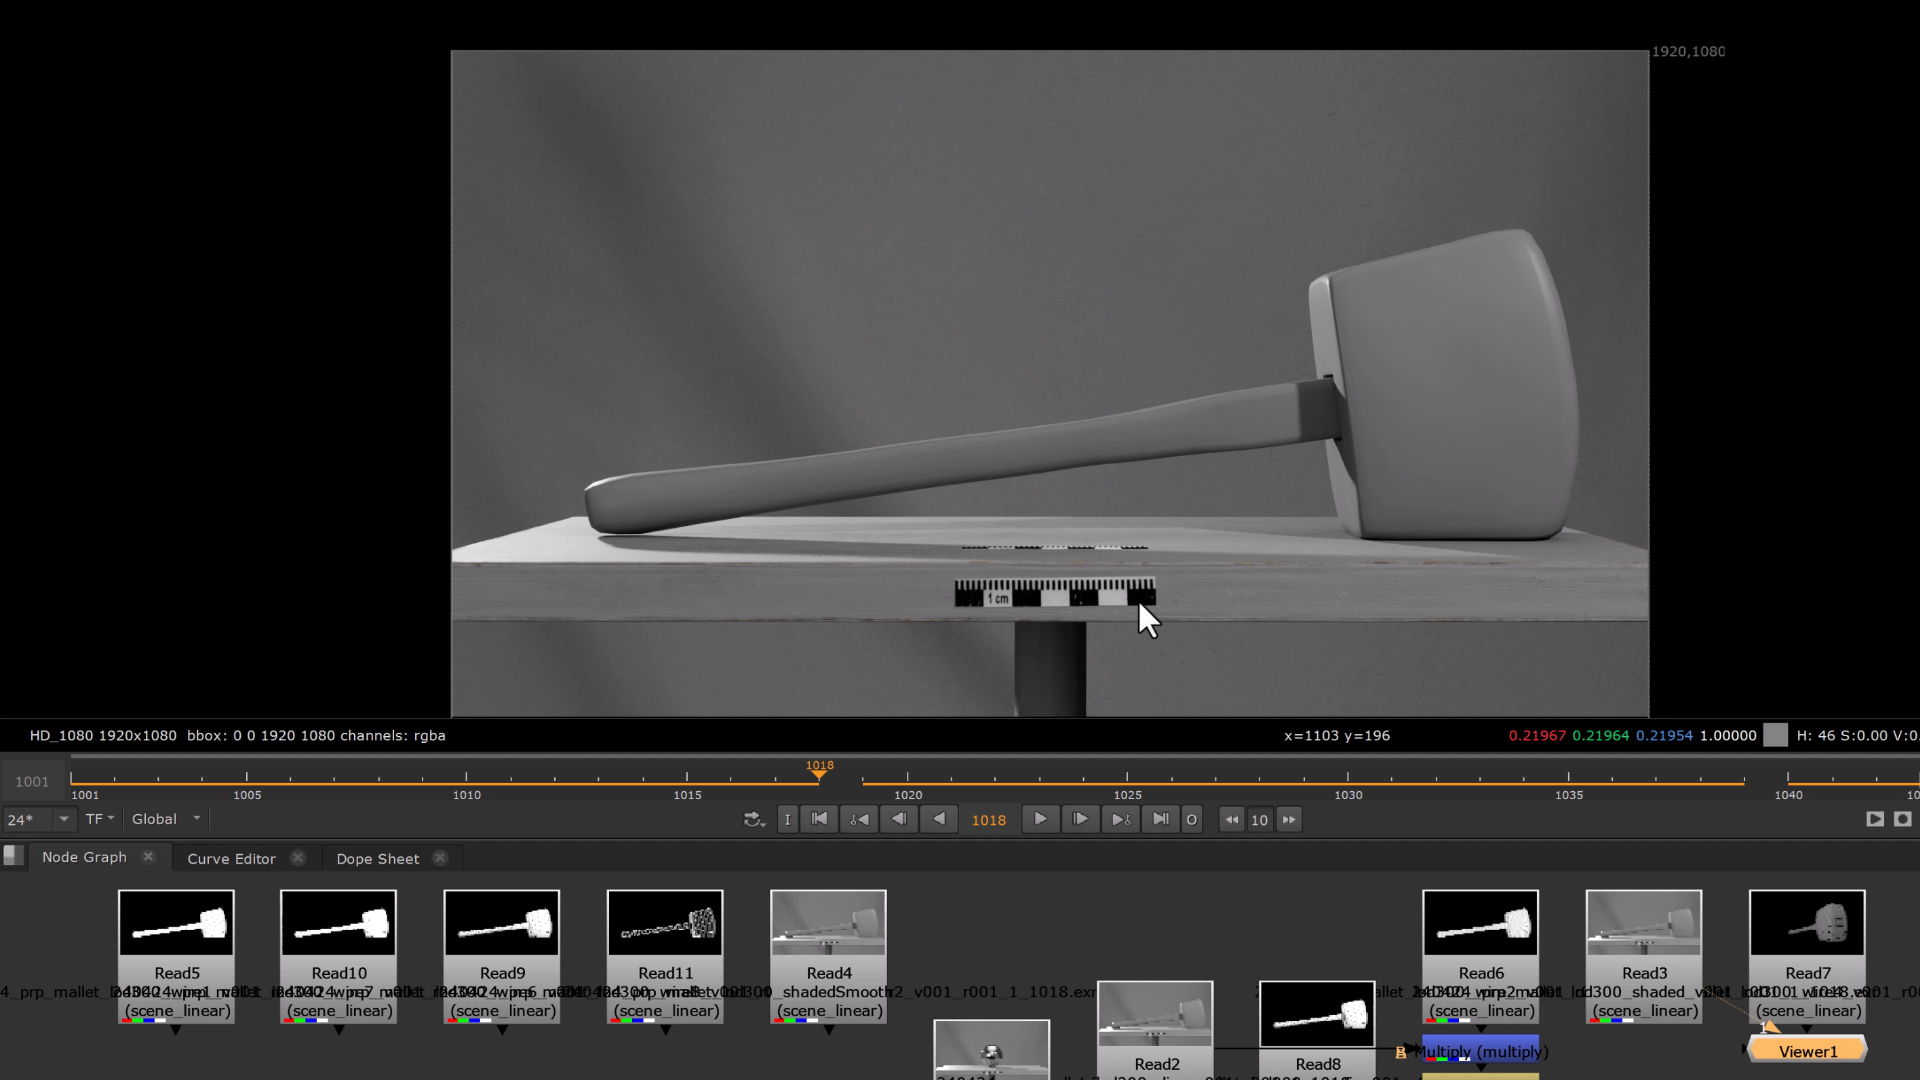Select the Read11 node thumbnail

665,923
